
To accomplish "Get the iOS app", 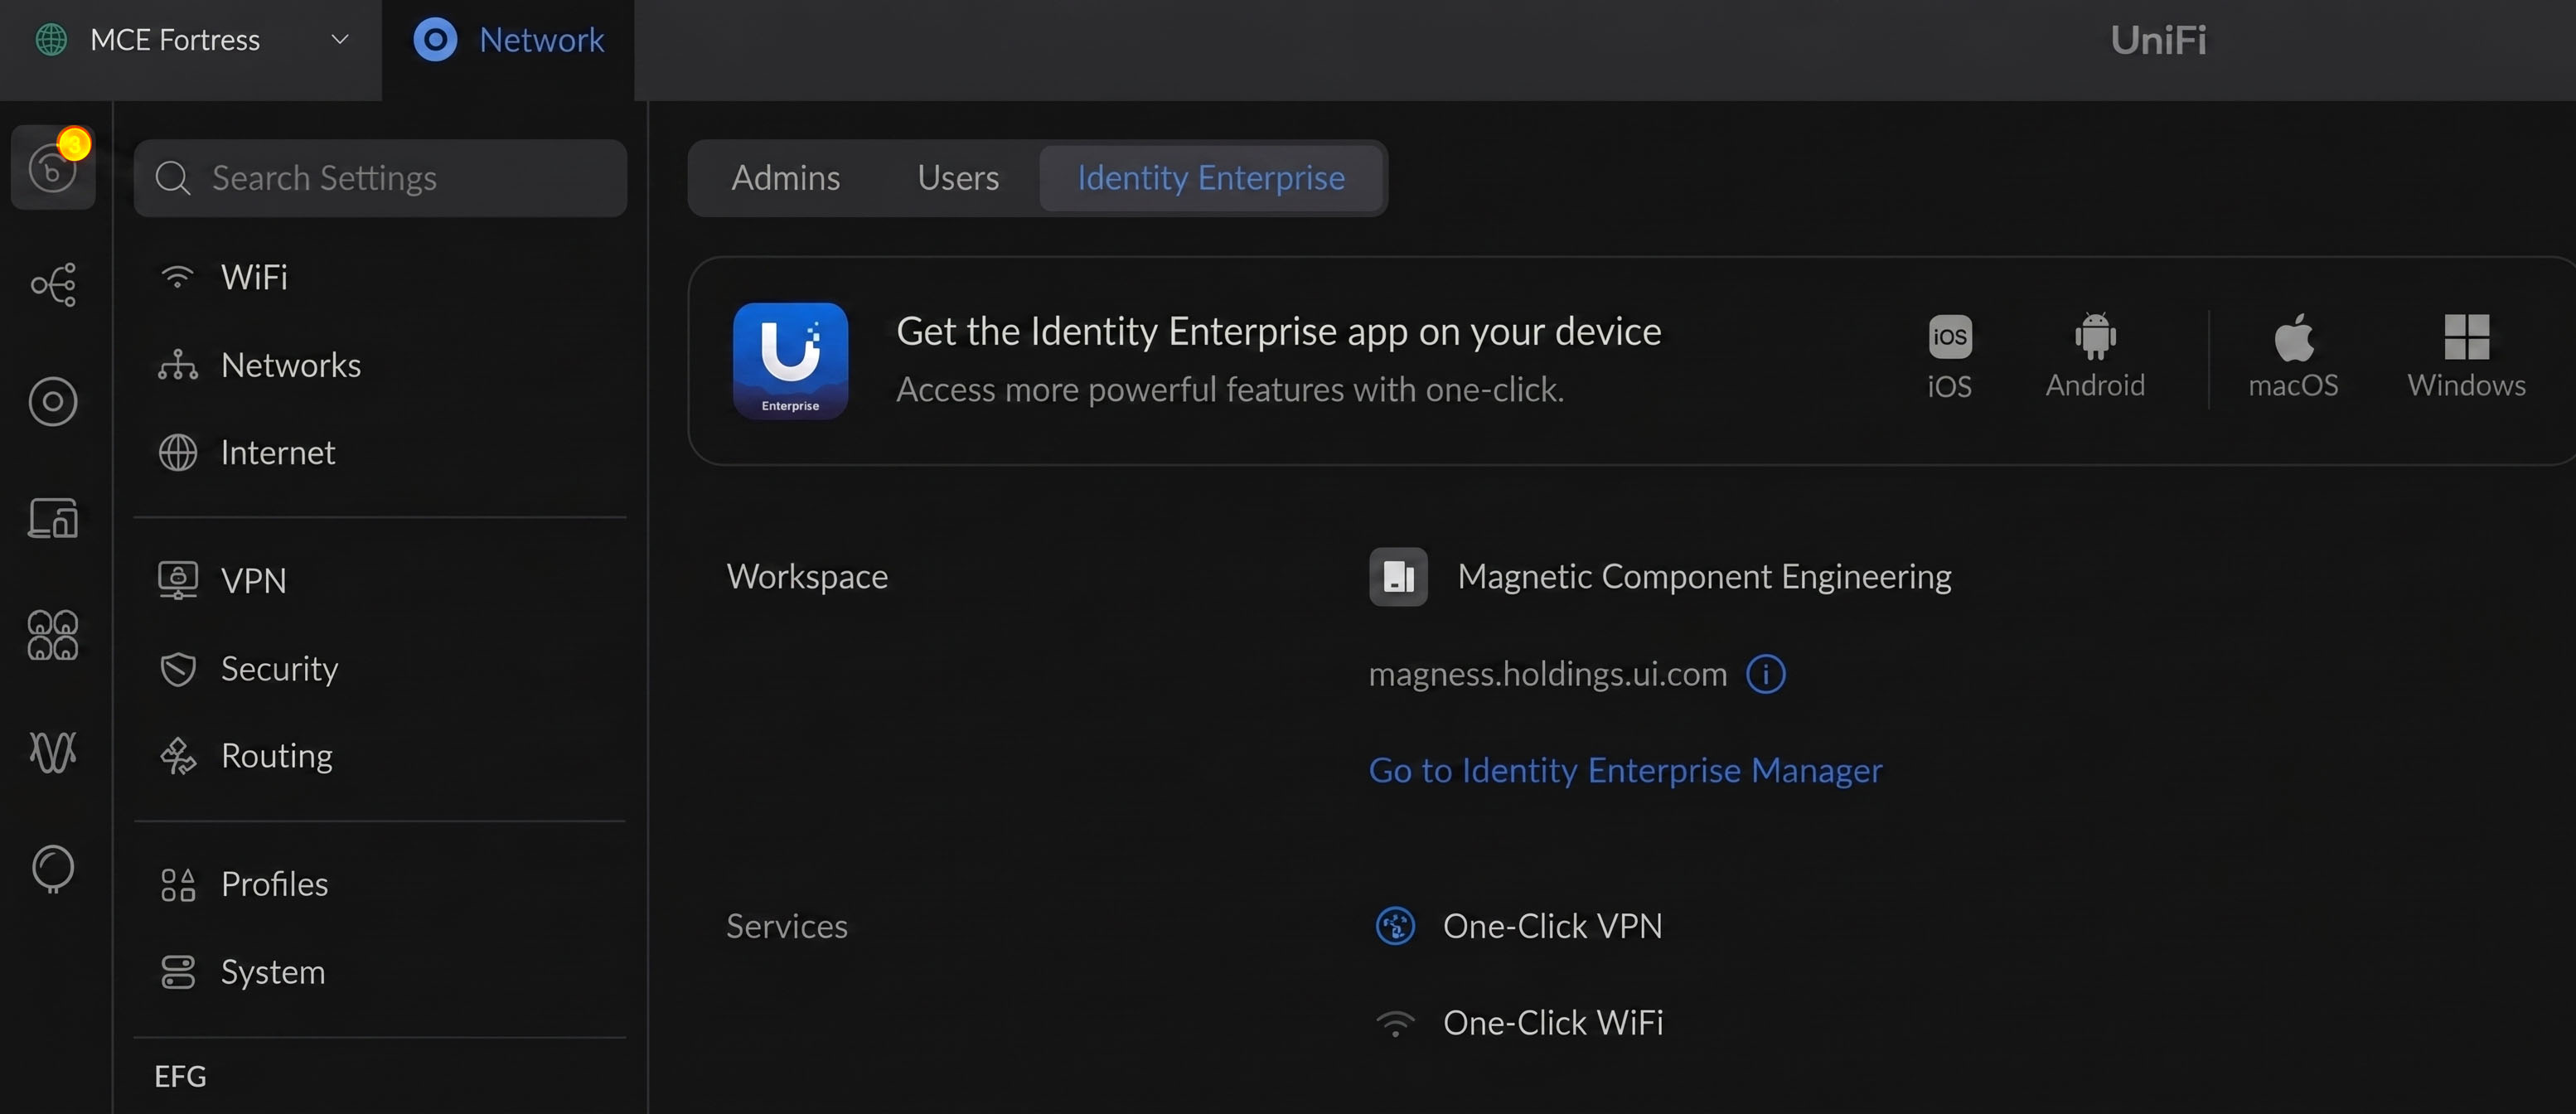I will pos(1949,357).
